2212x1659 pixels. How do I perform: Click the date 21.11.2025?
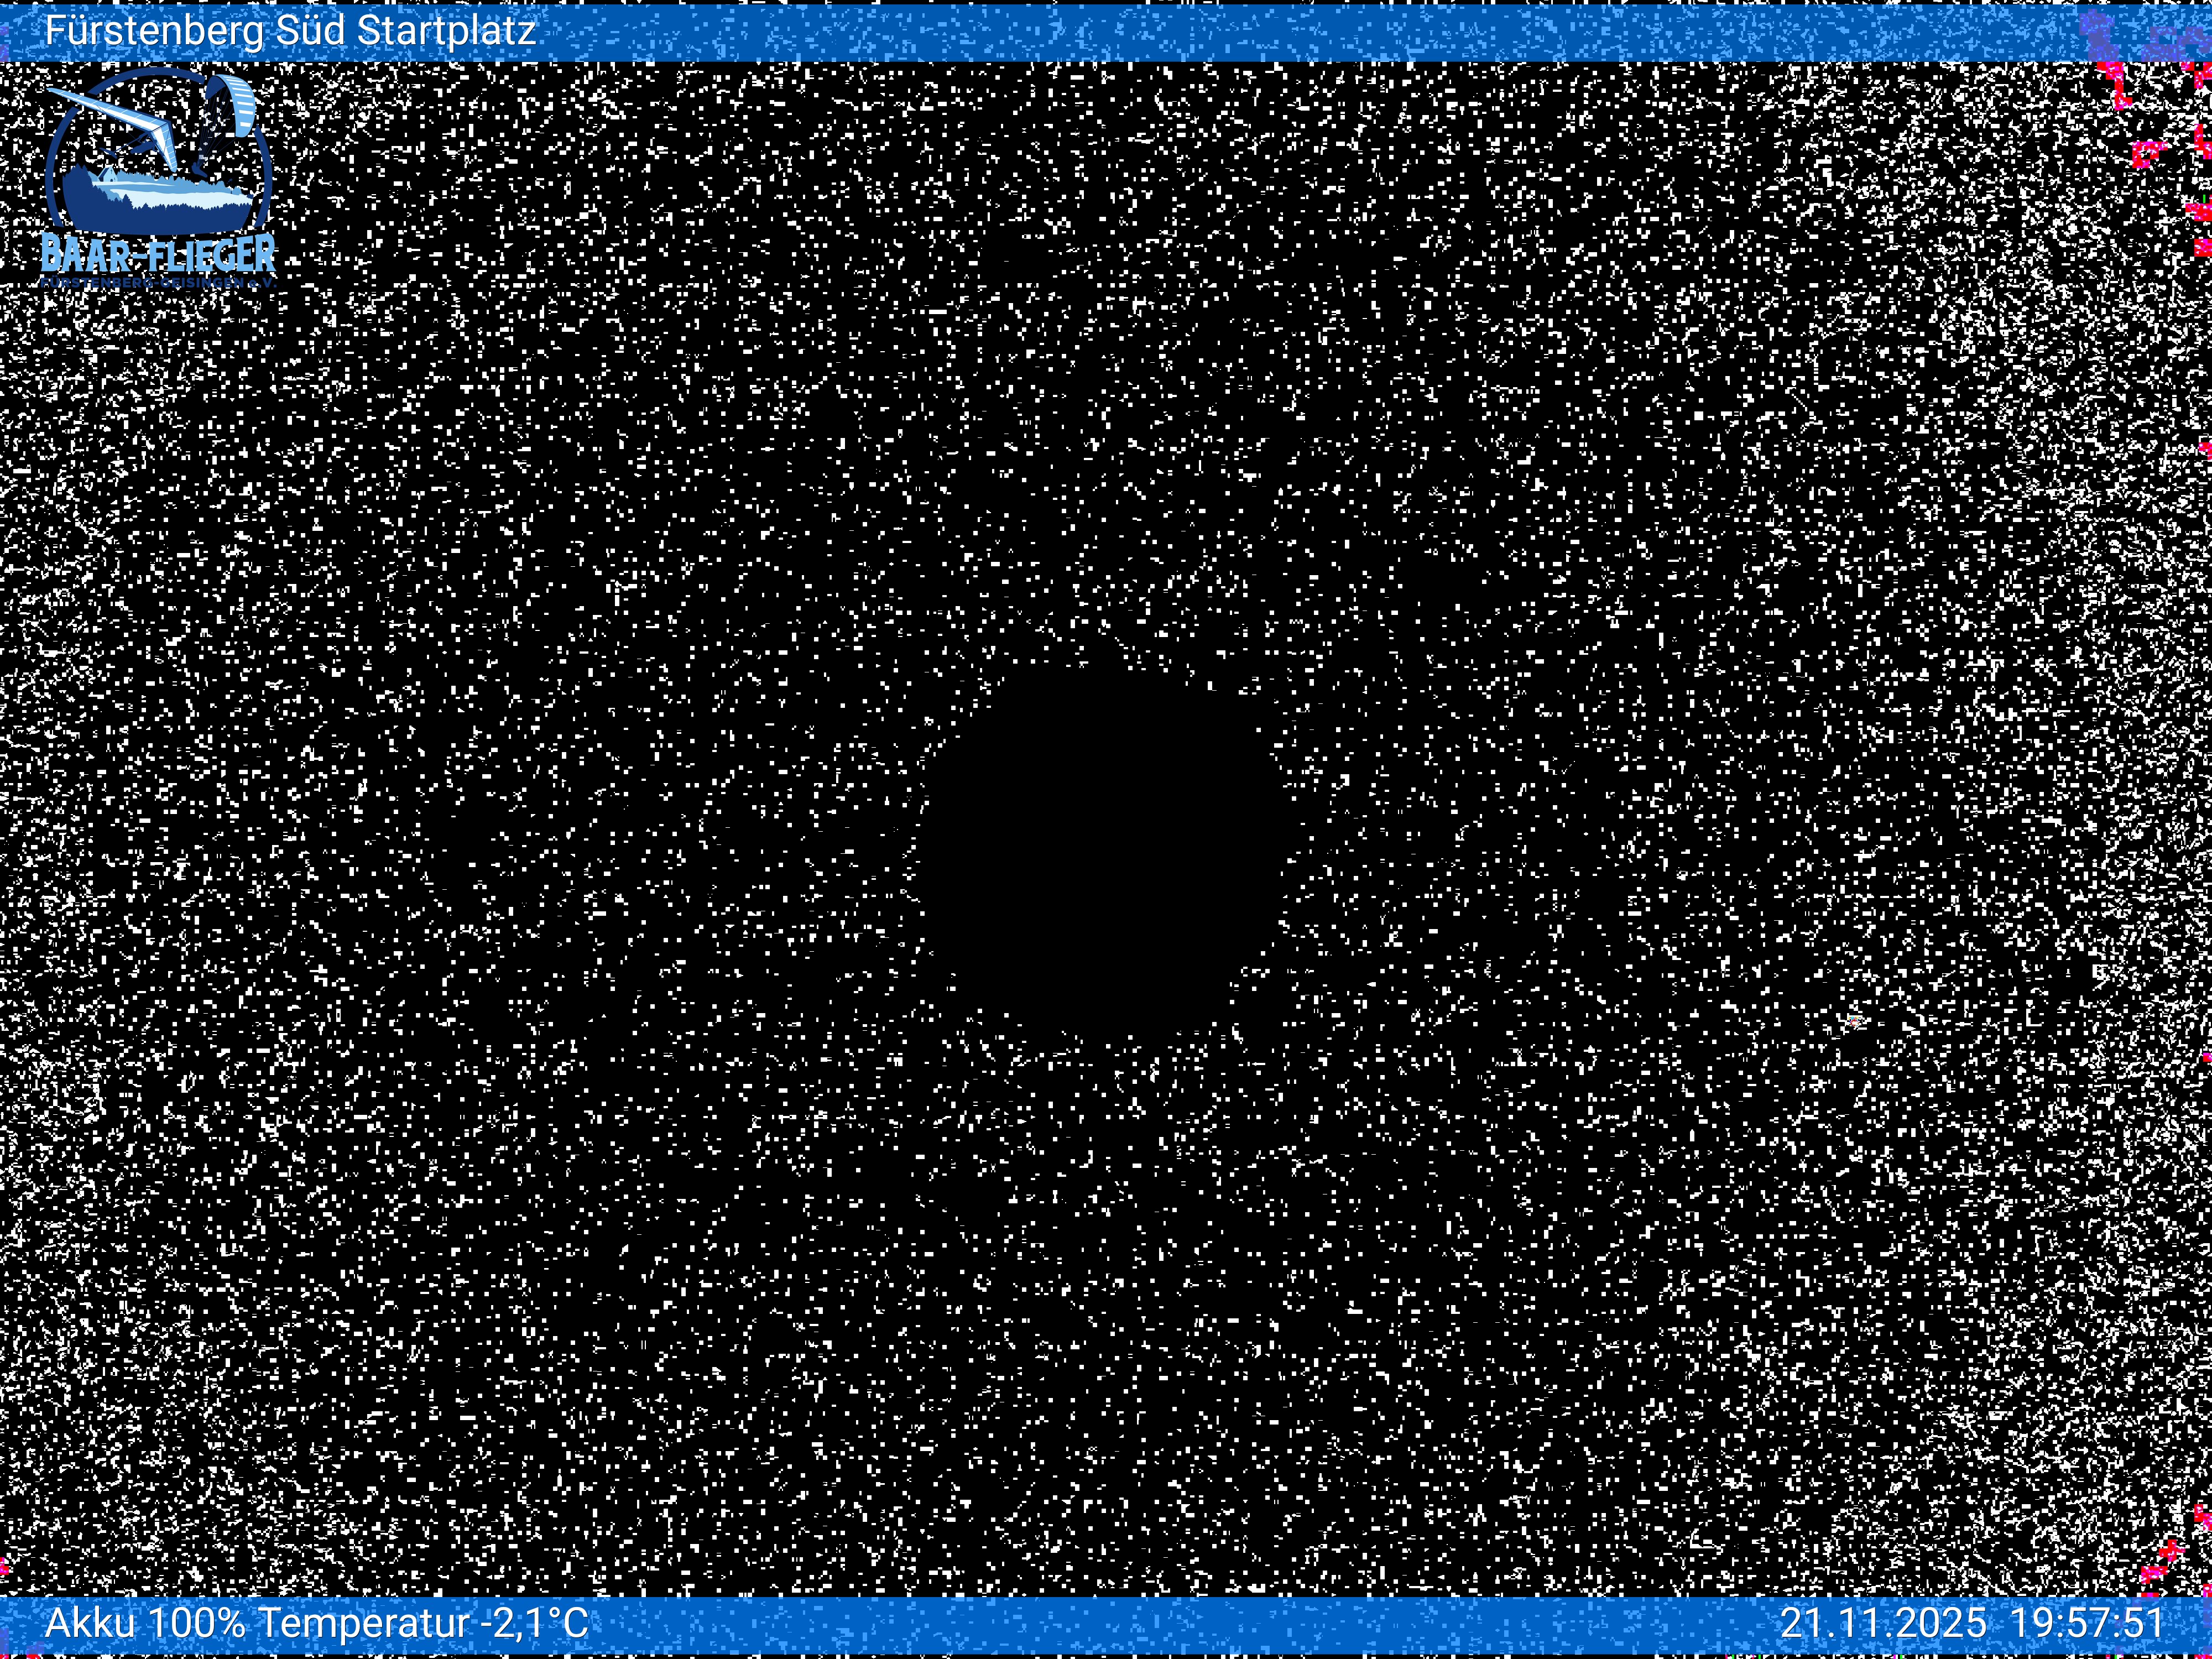(1883, 1622)
